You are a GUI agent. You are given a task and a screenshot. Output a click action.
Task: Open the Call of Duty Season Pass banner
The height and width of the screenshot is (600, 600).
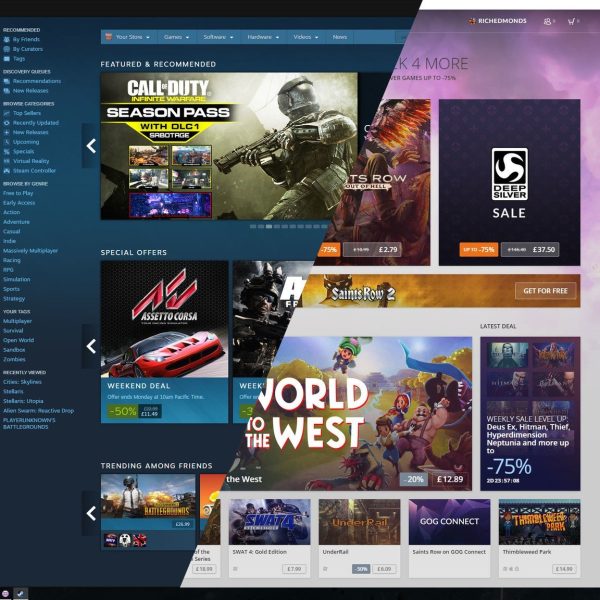coord(229,146)
